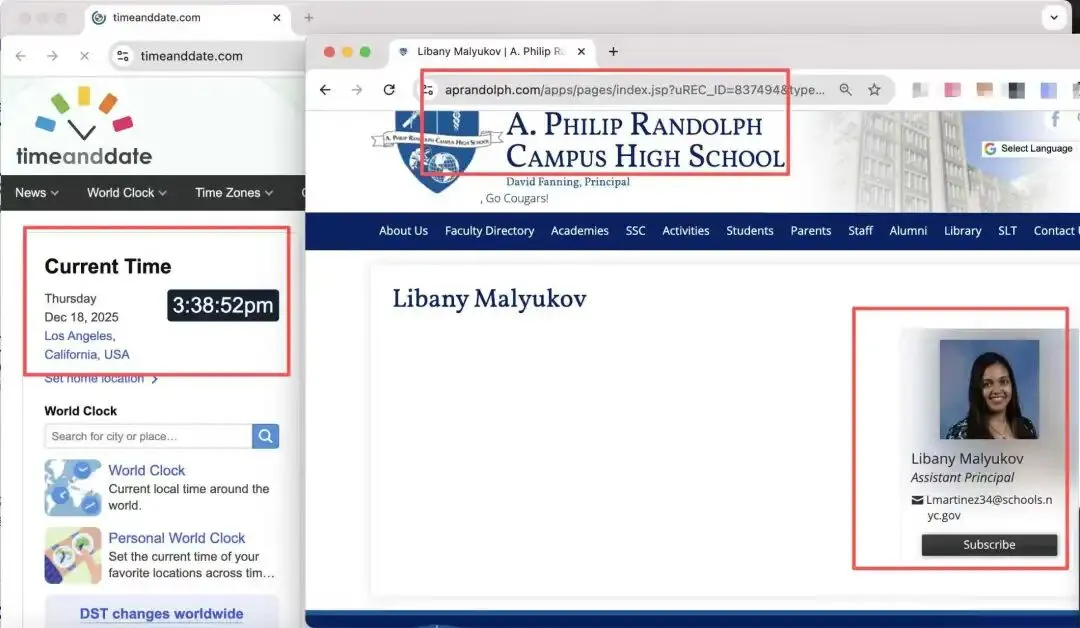Click DST changes worldwide link
Screen dimensions: 1080x628
(161, 614)
